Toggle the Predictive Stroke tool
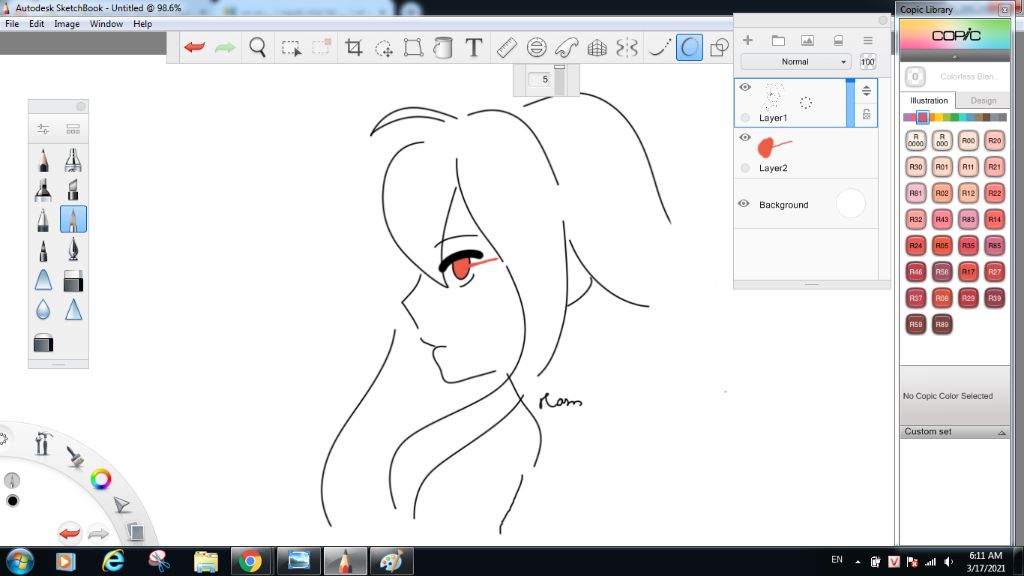 (689, 47)
